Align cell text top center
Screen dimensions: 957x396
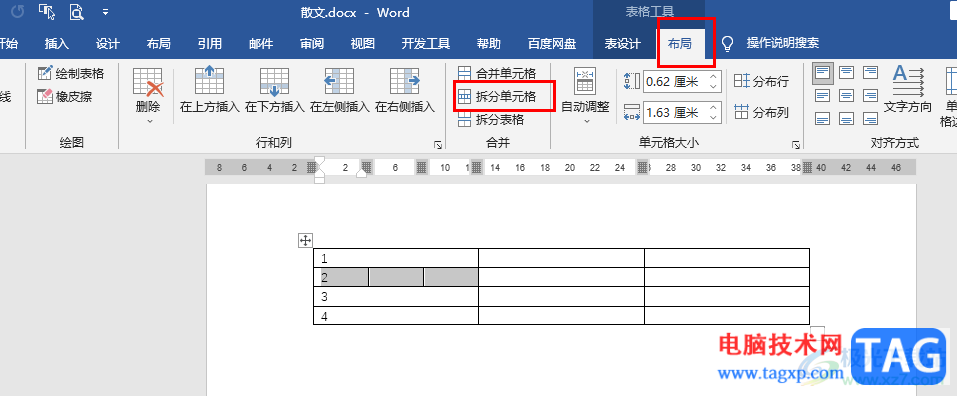click(846, 73)
